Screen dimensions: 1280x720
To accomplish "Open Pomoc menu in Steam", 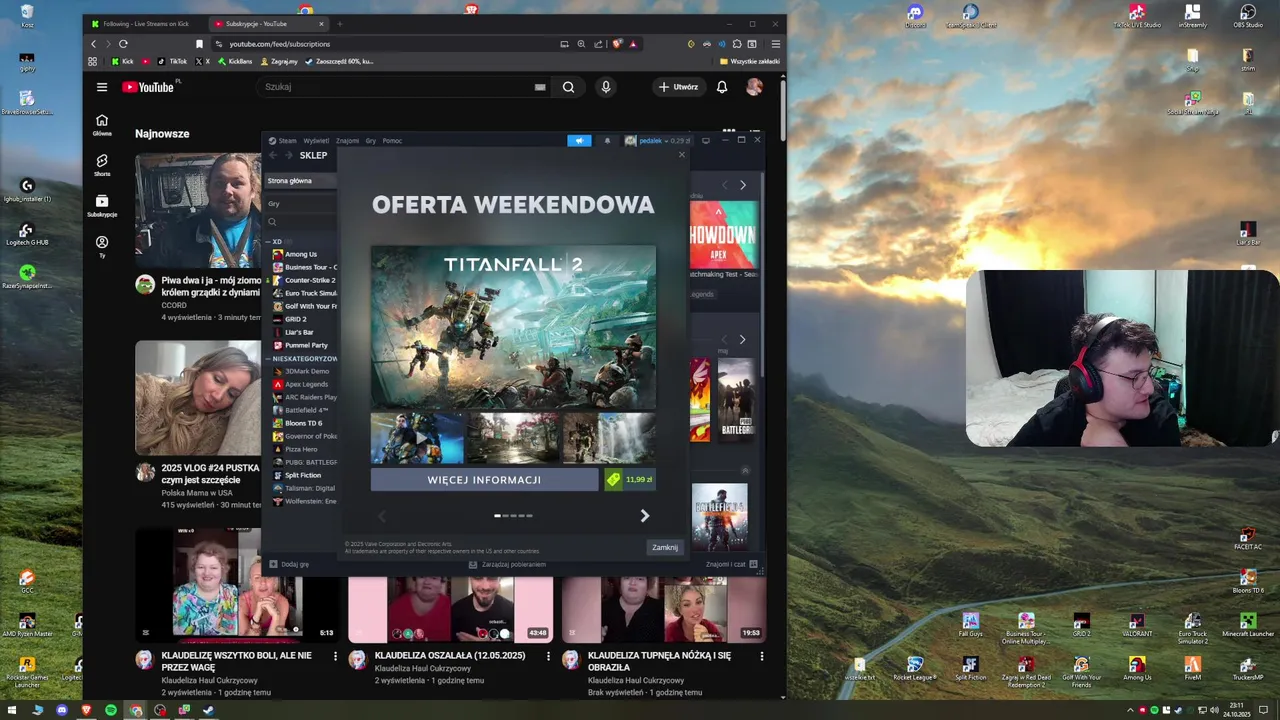I will click(392, 141).
